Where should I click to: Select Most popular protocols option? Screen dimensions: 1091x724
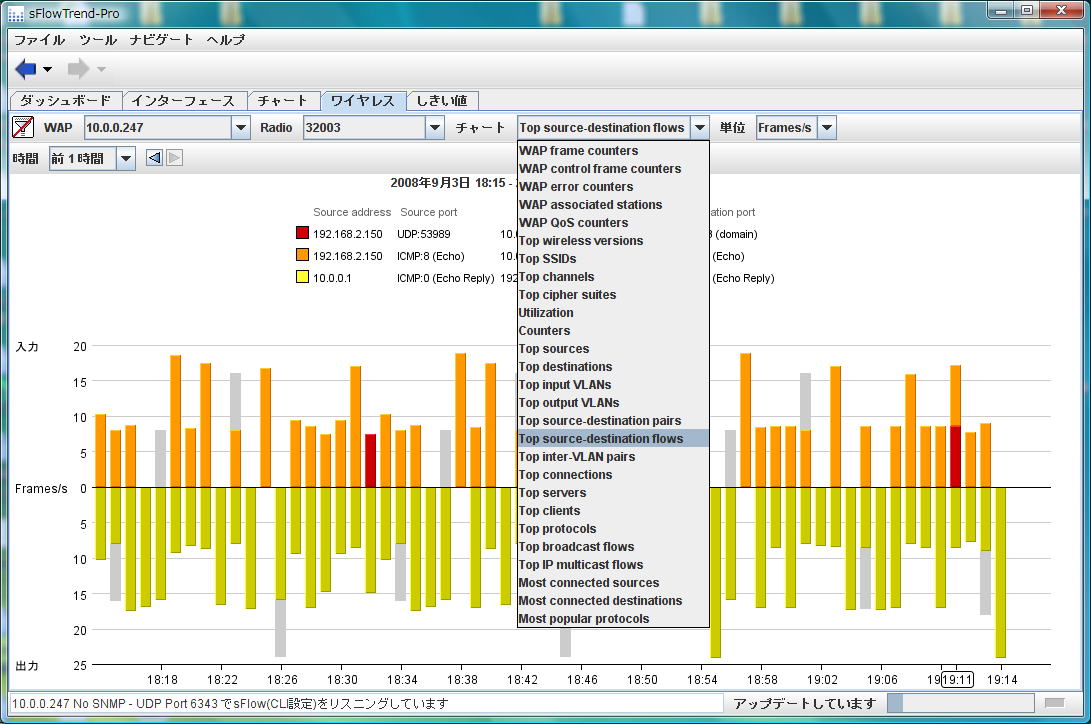[583, 619]
